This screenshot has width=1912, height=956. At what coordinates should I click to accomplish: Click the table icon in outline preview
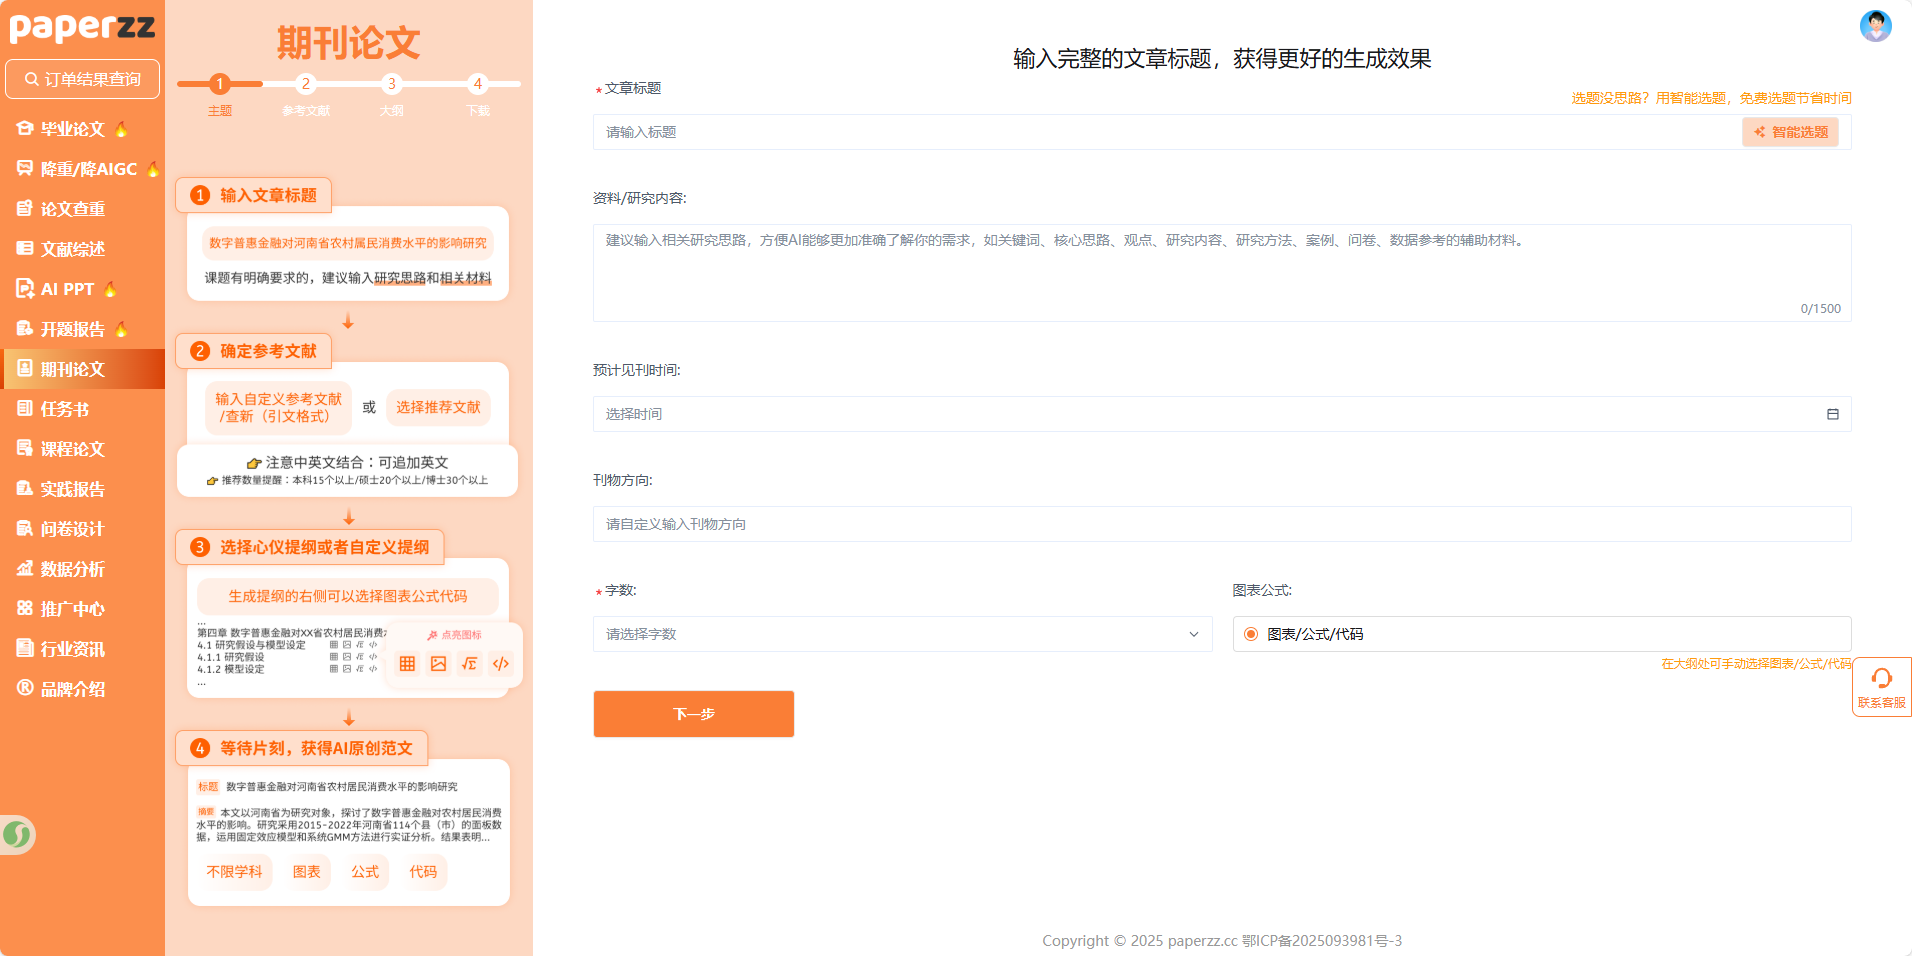pyautogui.click(x=407, y=664)
